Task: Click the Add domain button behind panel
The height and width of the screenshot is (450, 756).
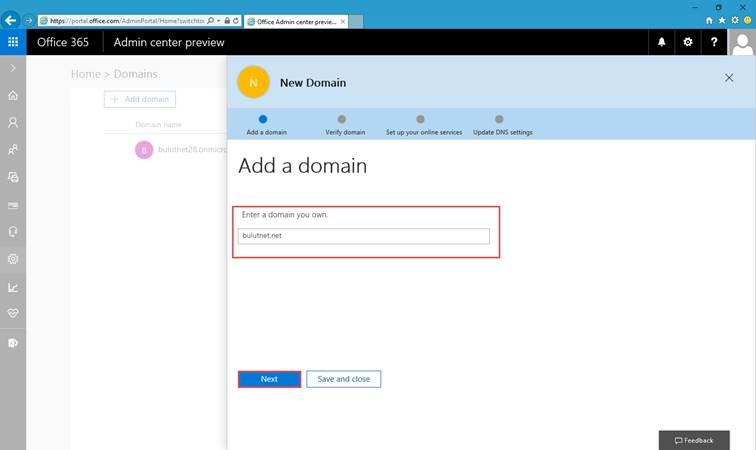Action: click(x=140, y=99)
